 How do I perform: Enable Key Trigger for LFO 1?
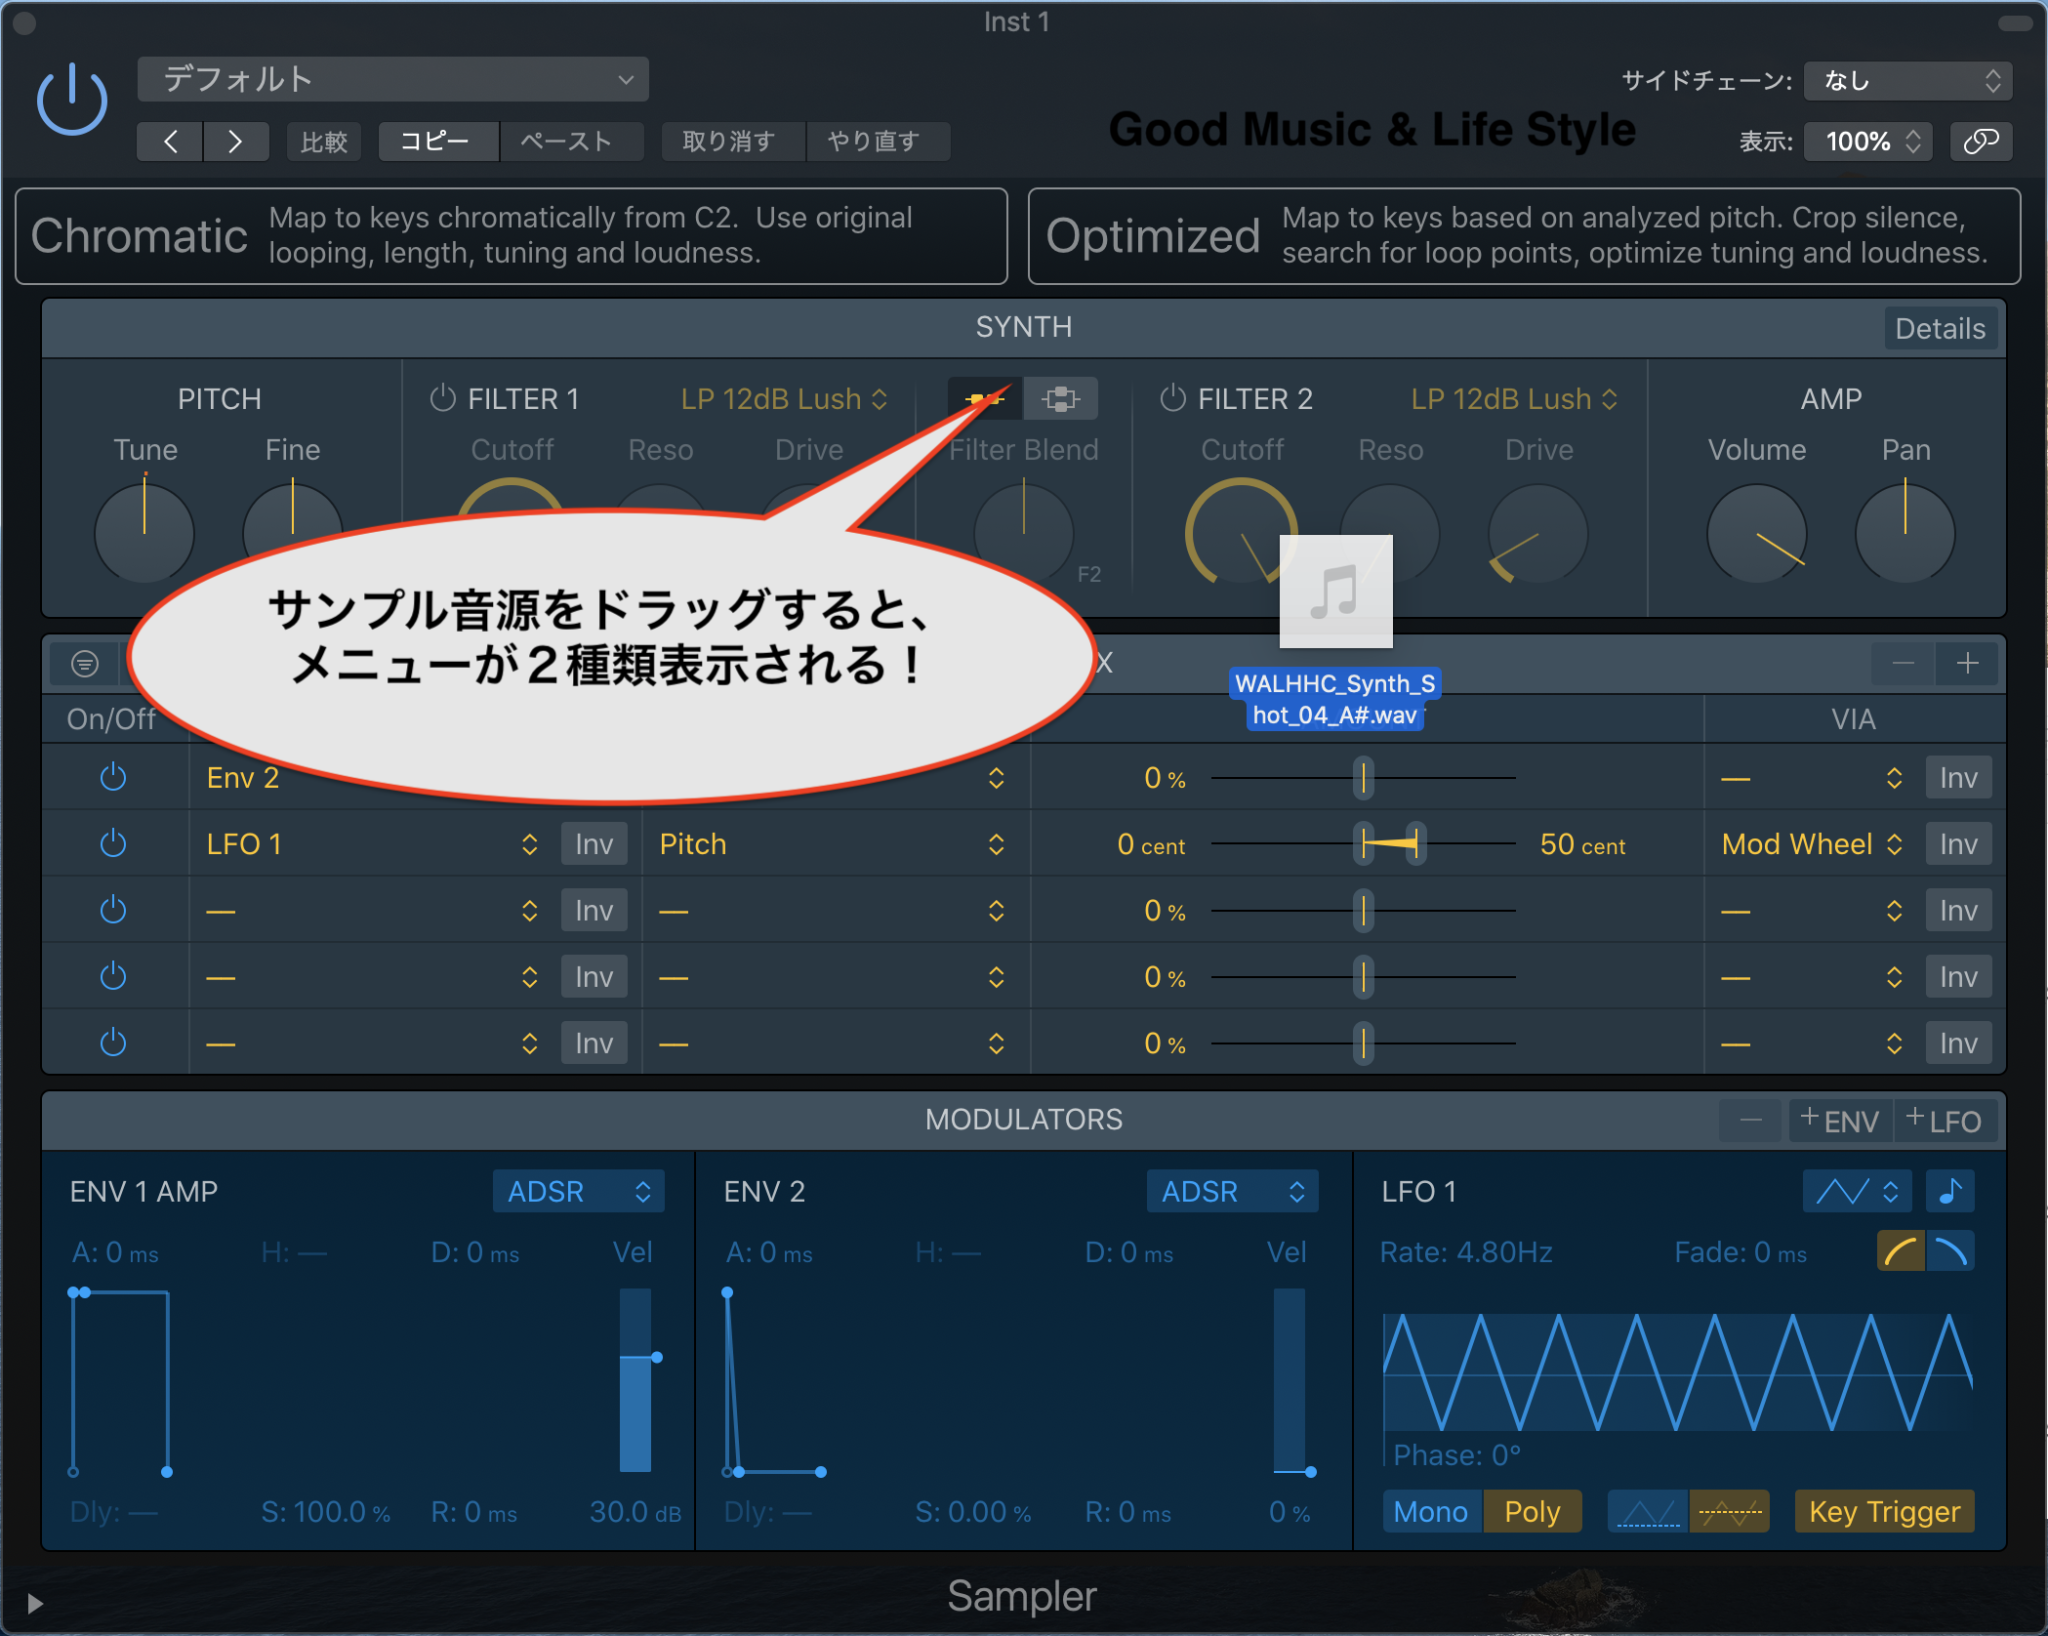tap(1884, 1511)
